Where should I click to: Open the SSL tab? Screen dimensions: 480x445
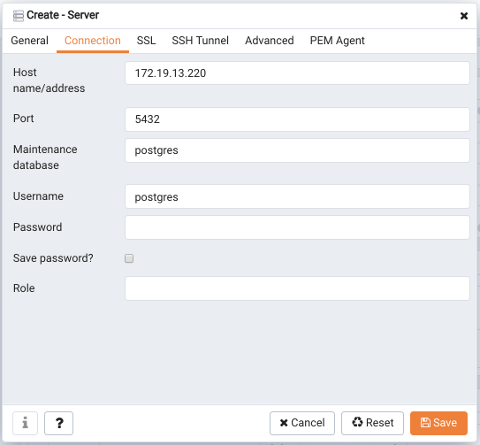(146, 40)
